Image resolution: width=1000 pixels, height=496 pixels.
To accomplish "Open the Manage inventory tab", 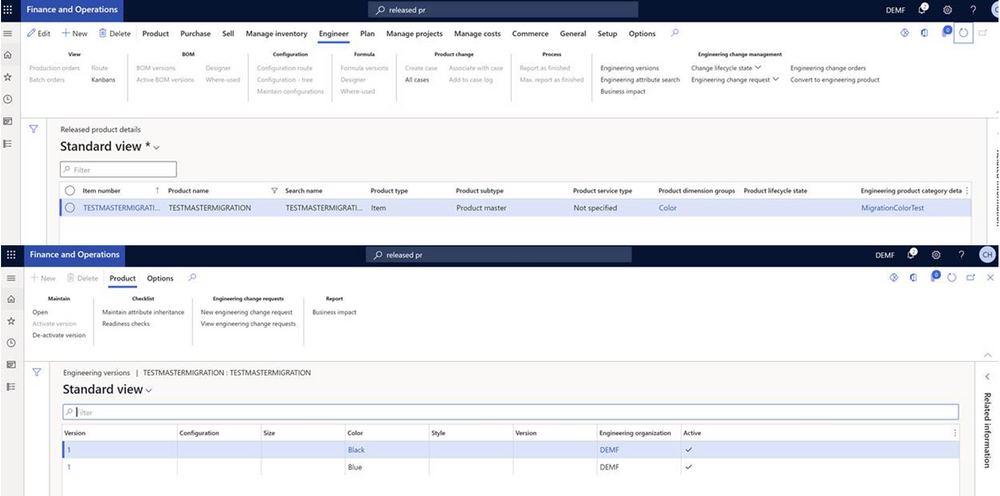I will [x=276, y=34].
